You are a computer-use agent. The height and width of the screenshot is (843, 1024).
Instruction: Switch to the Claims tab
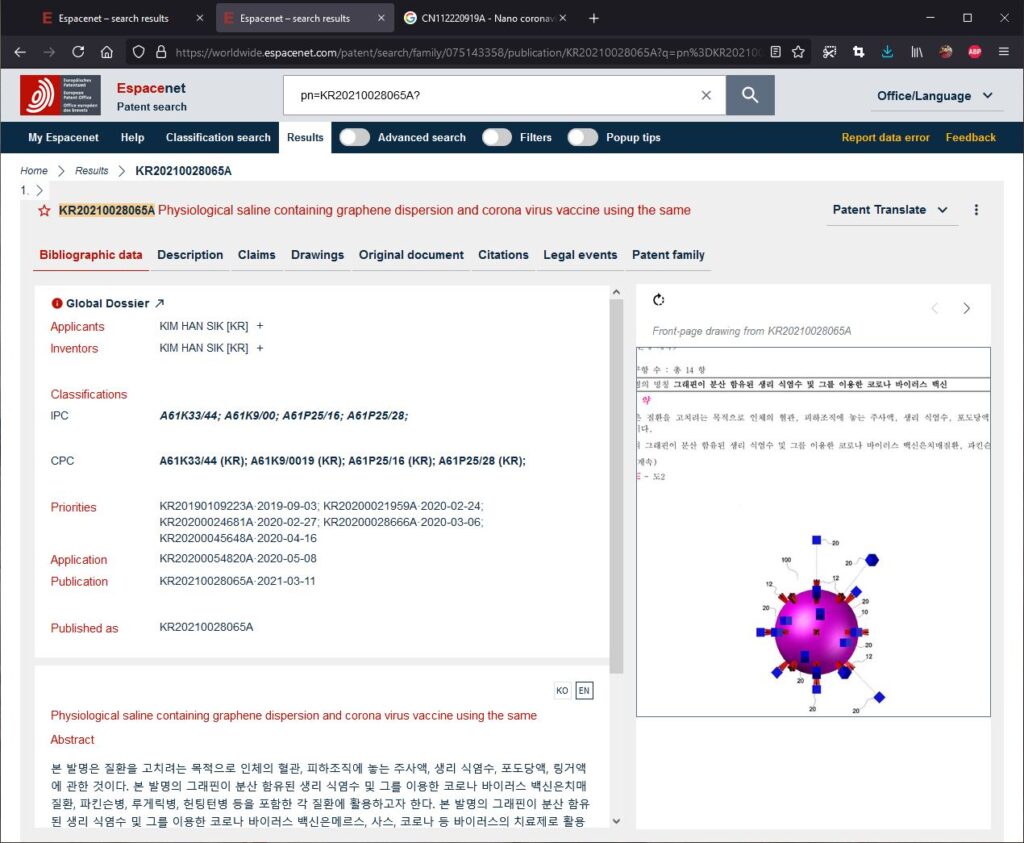pyautogui.click(x=256, y=255)
